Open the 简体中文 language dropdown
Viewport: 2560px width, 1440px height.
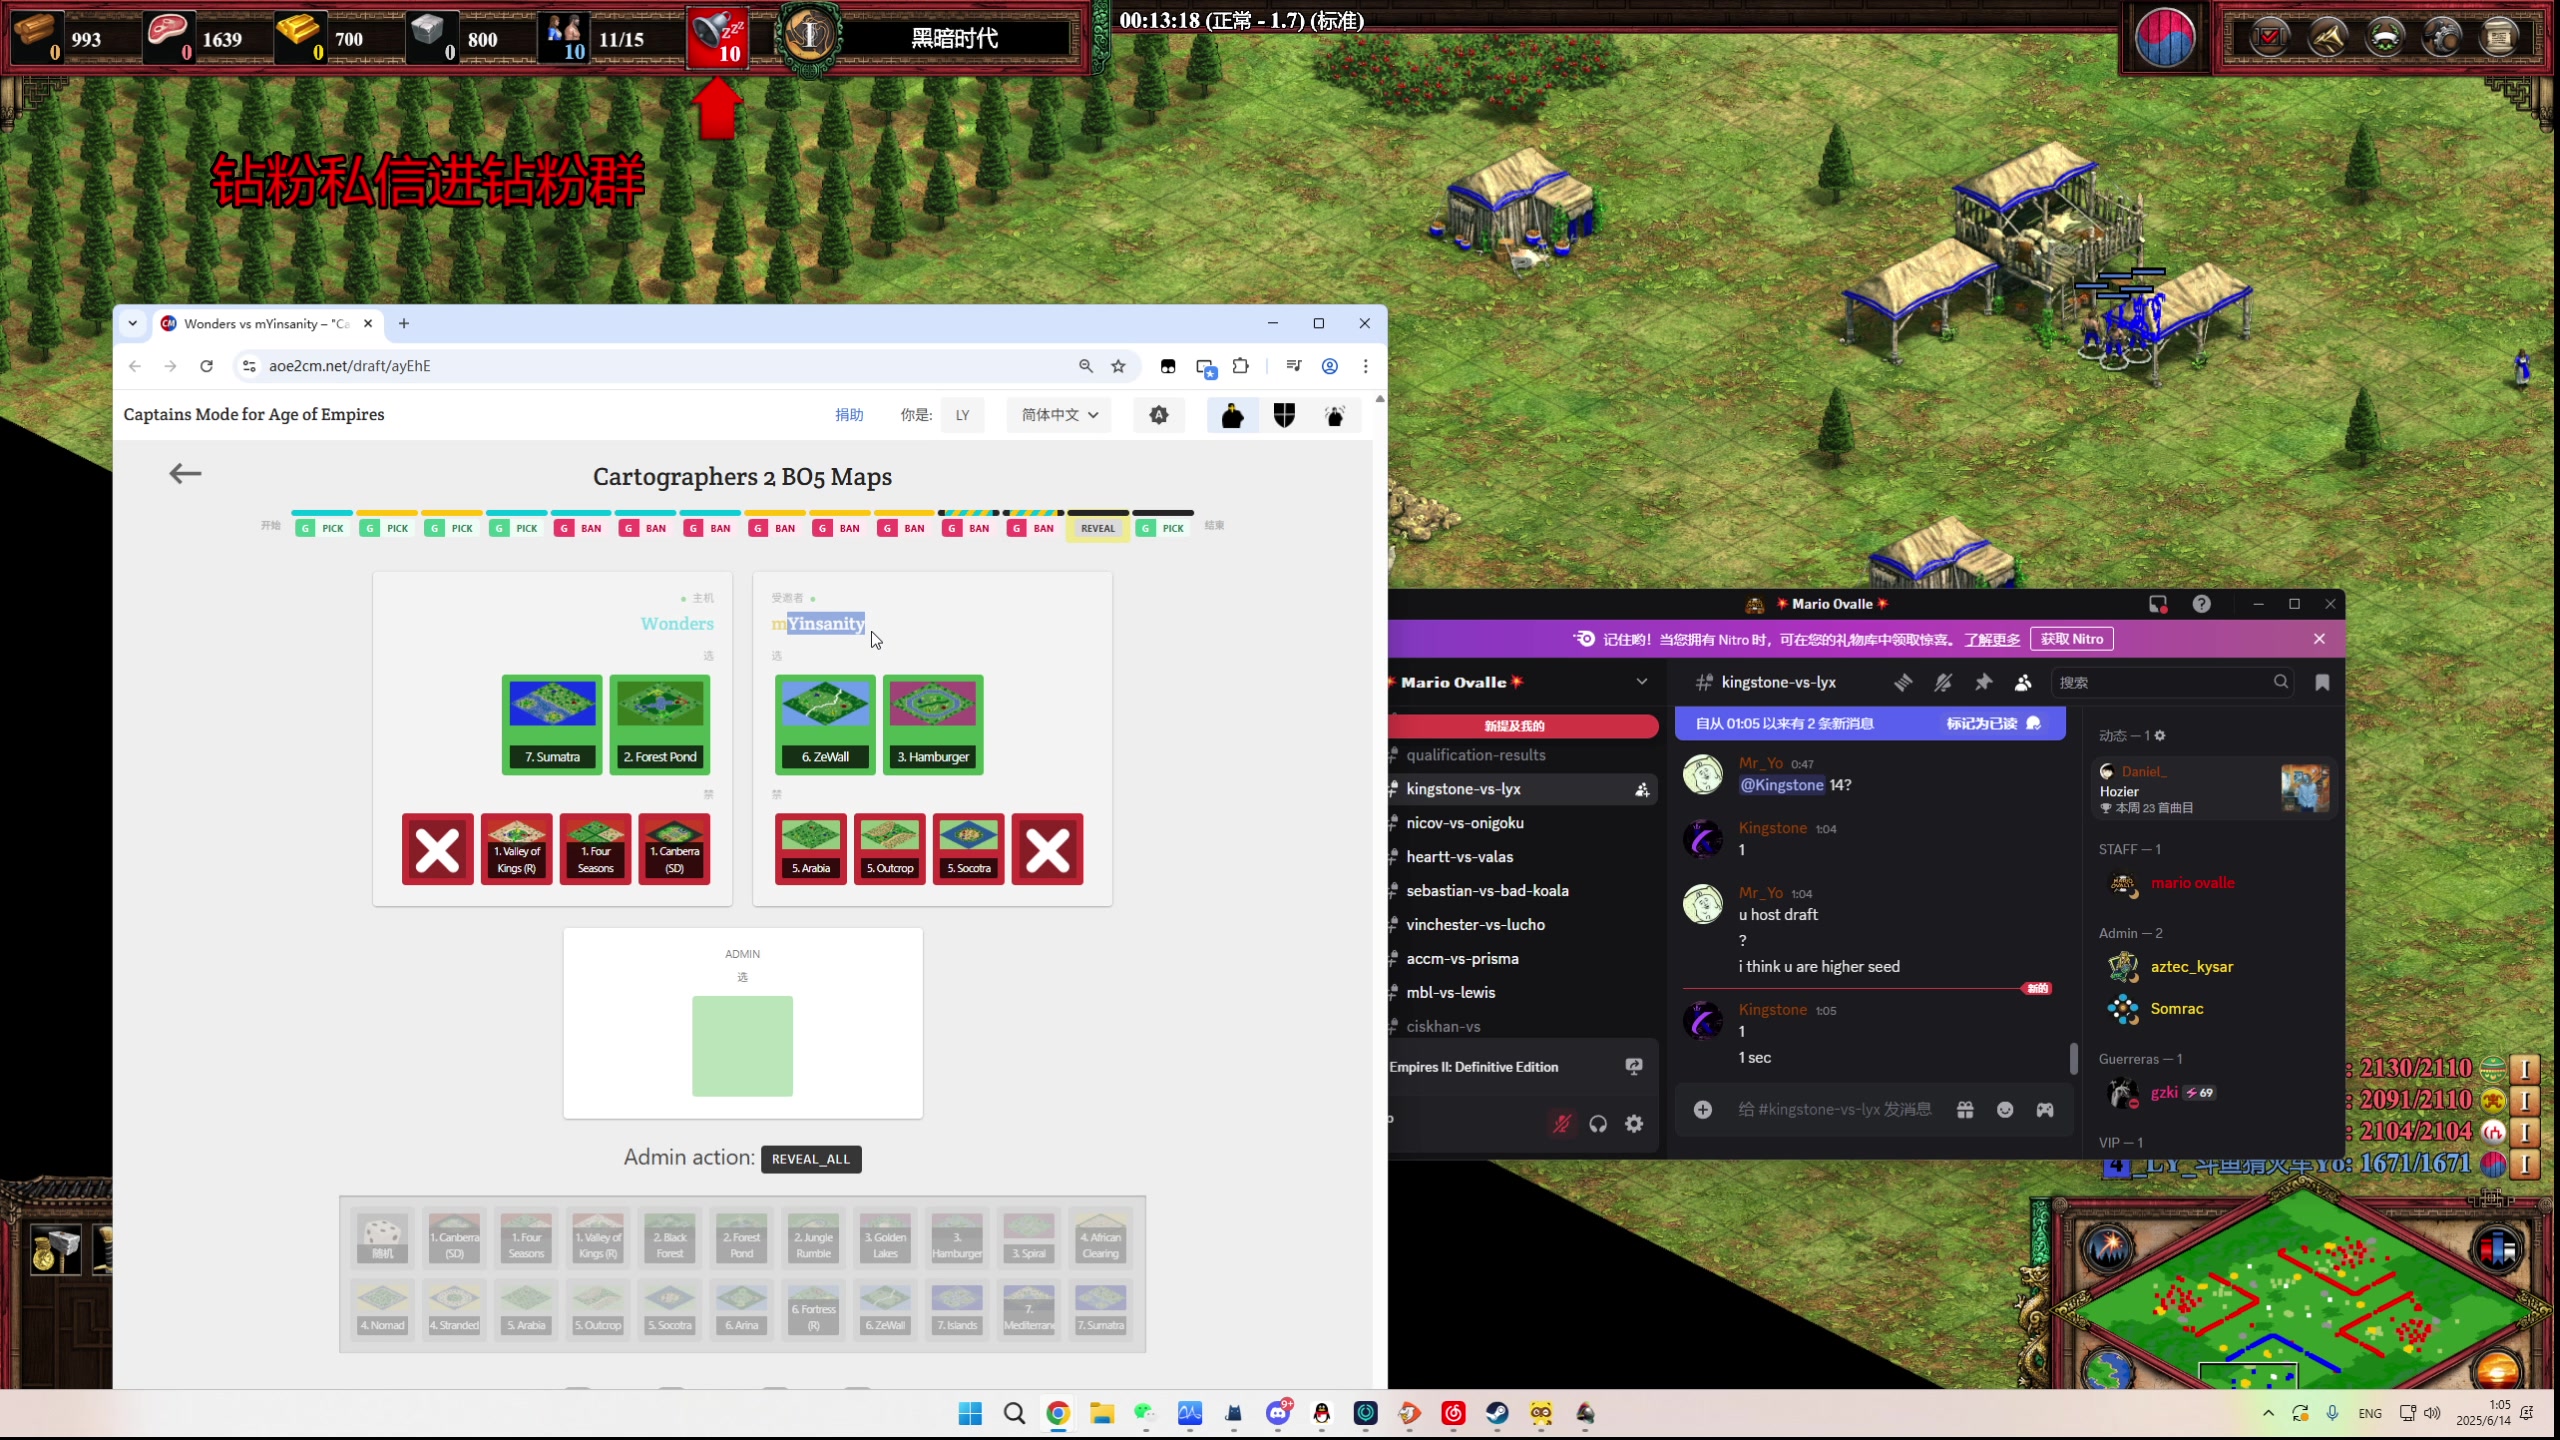point(1059,415)
